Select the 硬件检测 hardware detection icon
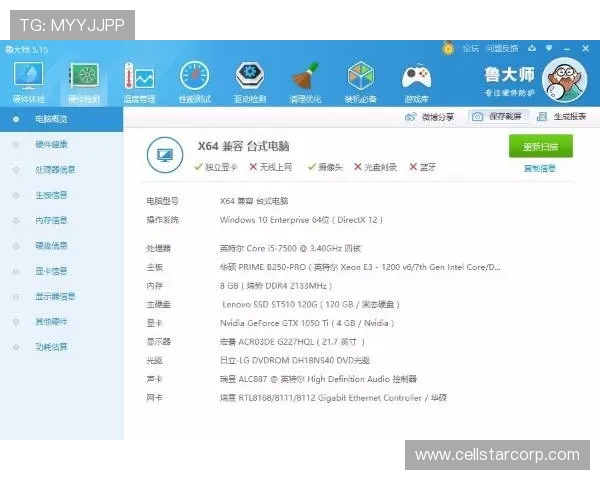This screenshot has width=600, height=480. (84, 83)
